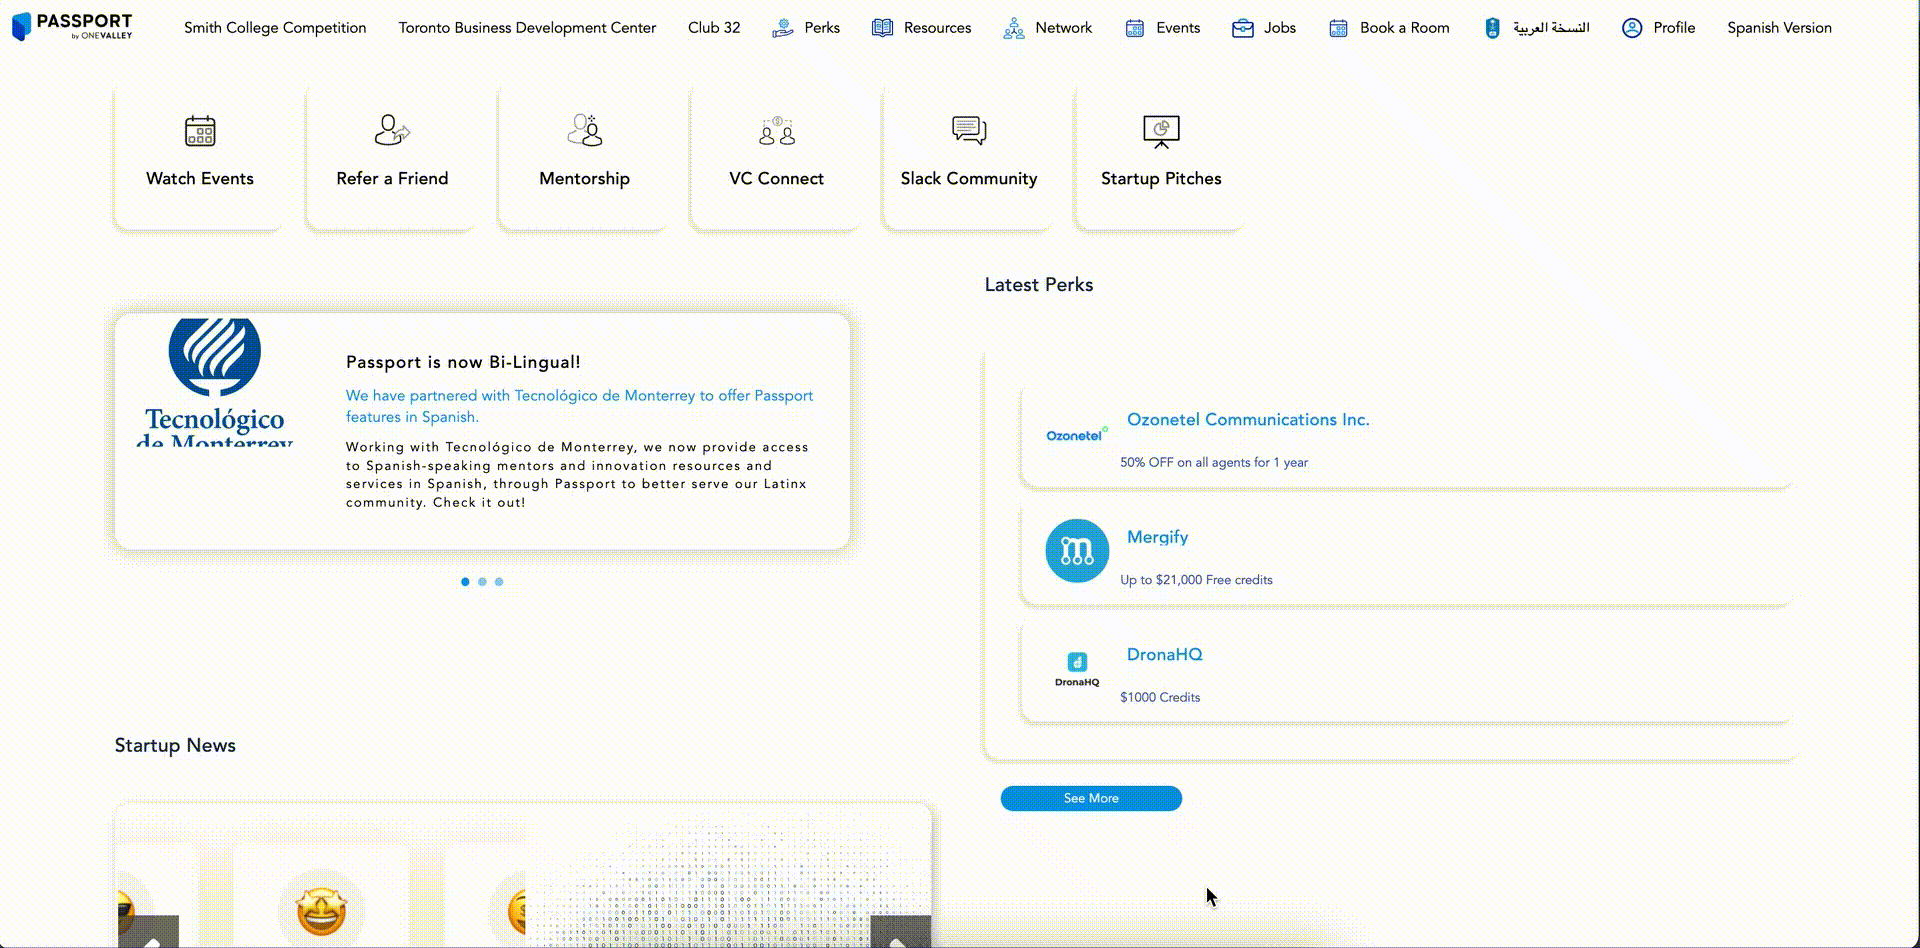Click the Startup News heading

click(175, 746)
